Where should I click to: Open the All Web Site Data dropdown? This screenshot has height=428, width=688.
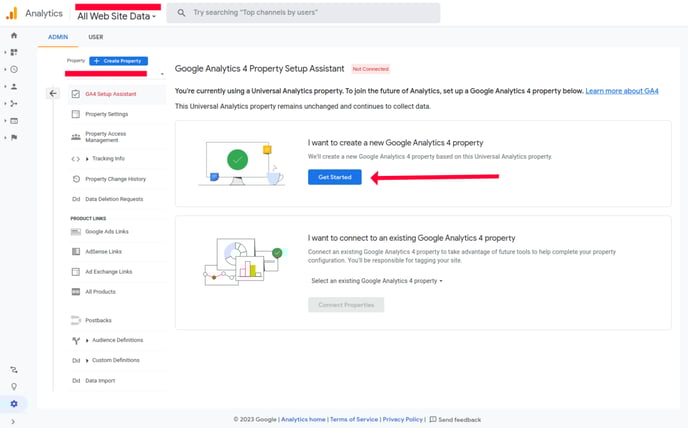(116, 16)
